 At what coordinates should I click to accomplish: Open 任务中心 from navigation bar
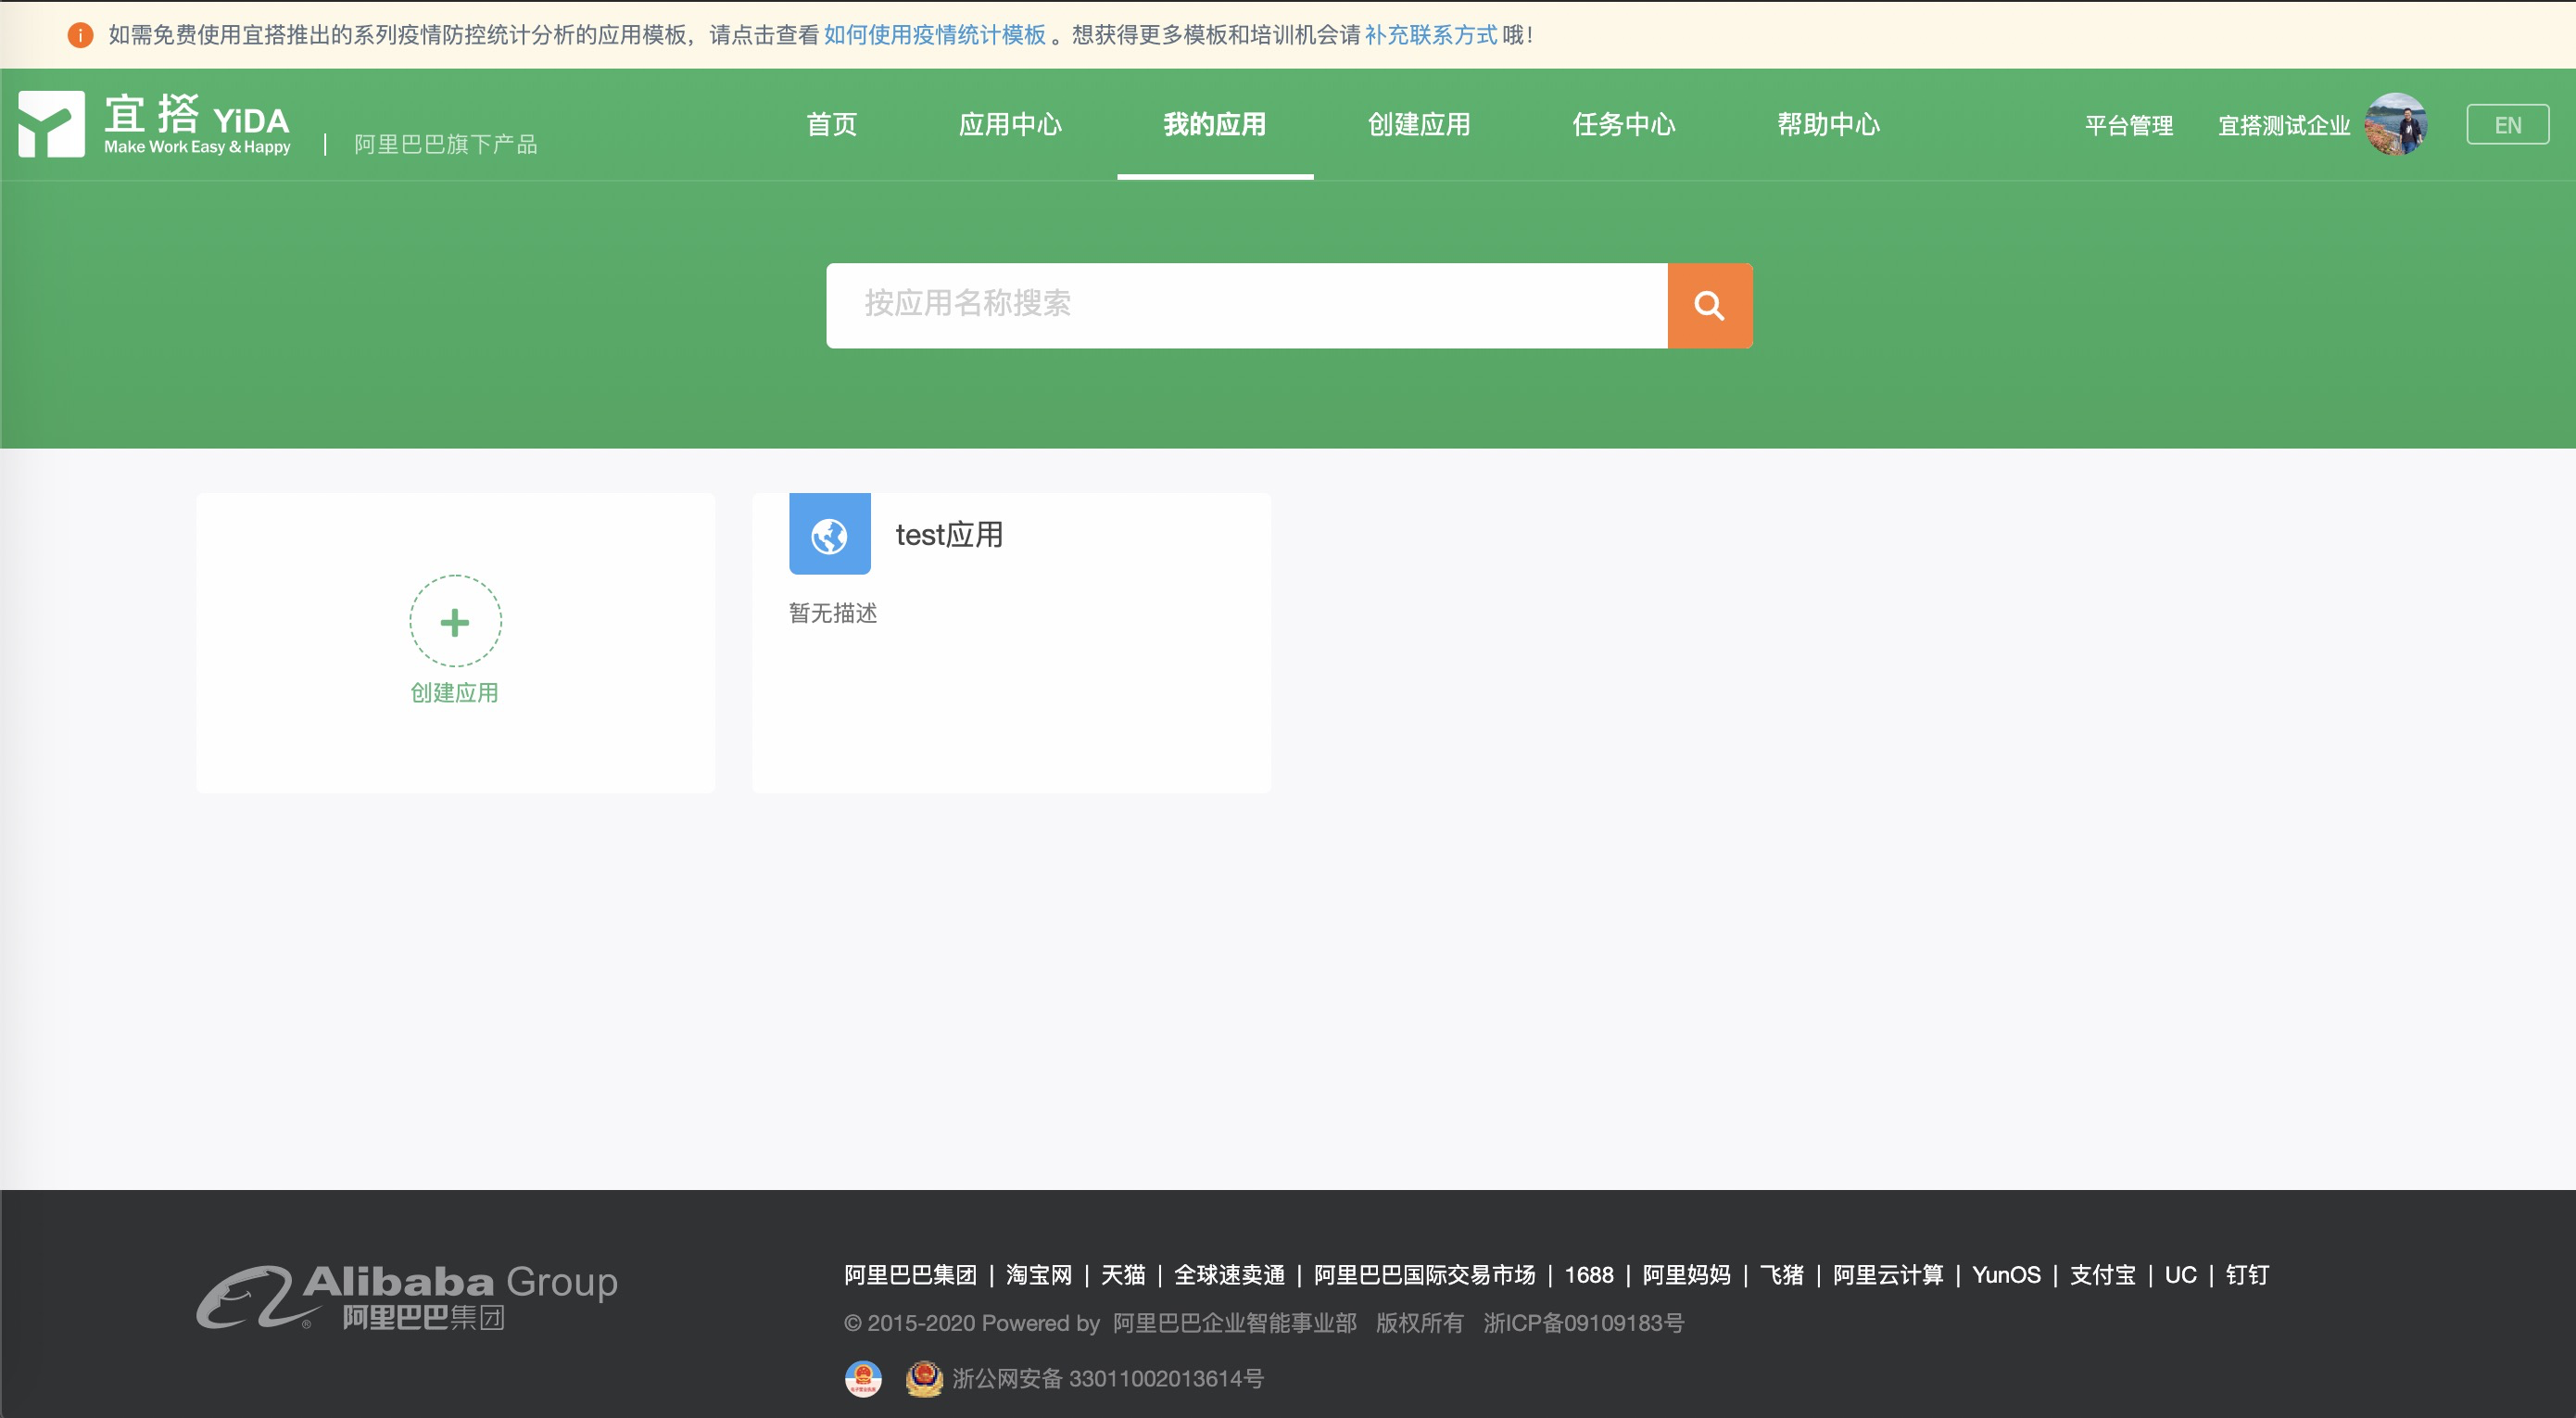1623,125
